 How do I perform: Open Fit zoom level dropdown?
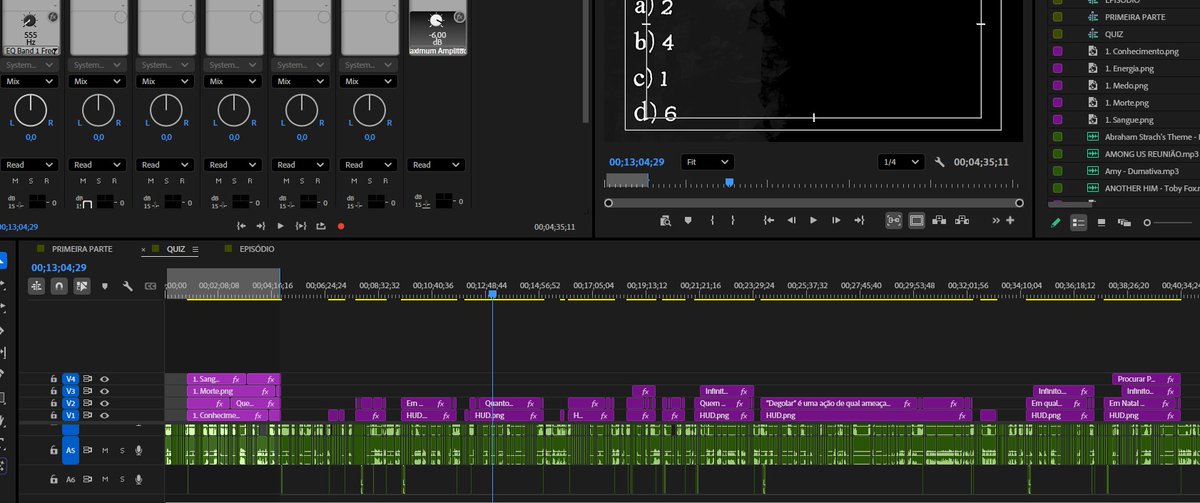coord(707,162)
